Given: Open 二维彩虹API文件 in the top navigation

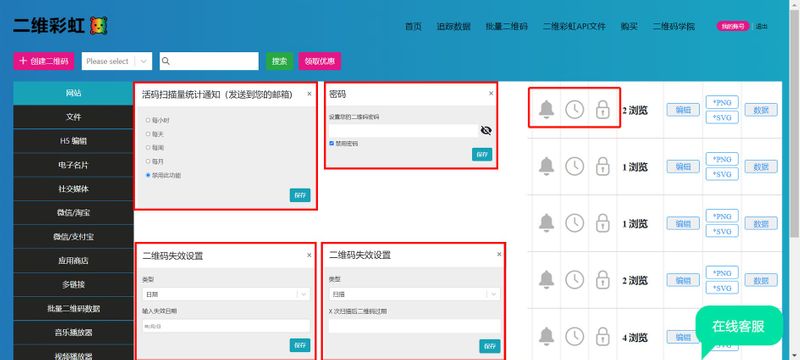Looking at the screenshot, I should [x=574, y=27].
